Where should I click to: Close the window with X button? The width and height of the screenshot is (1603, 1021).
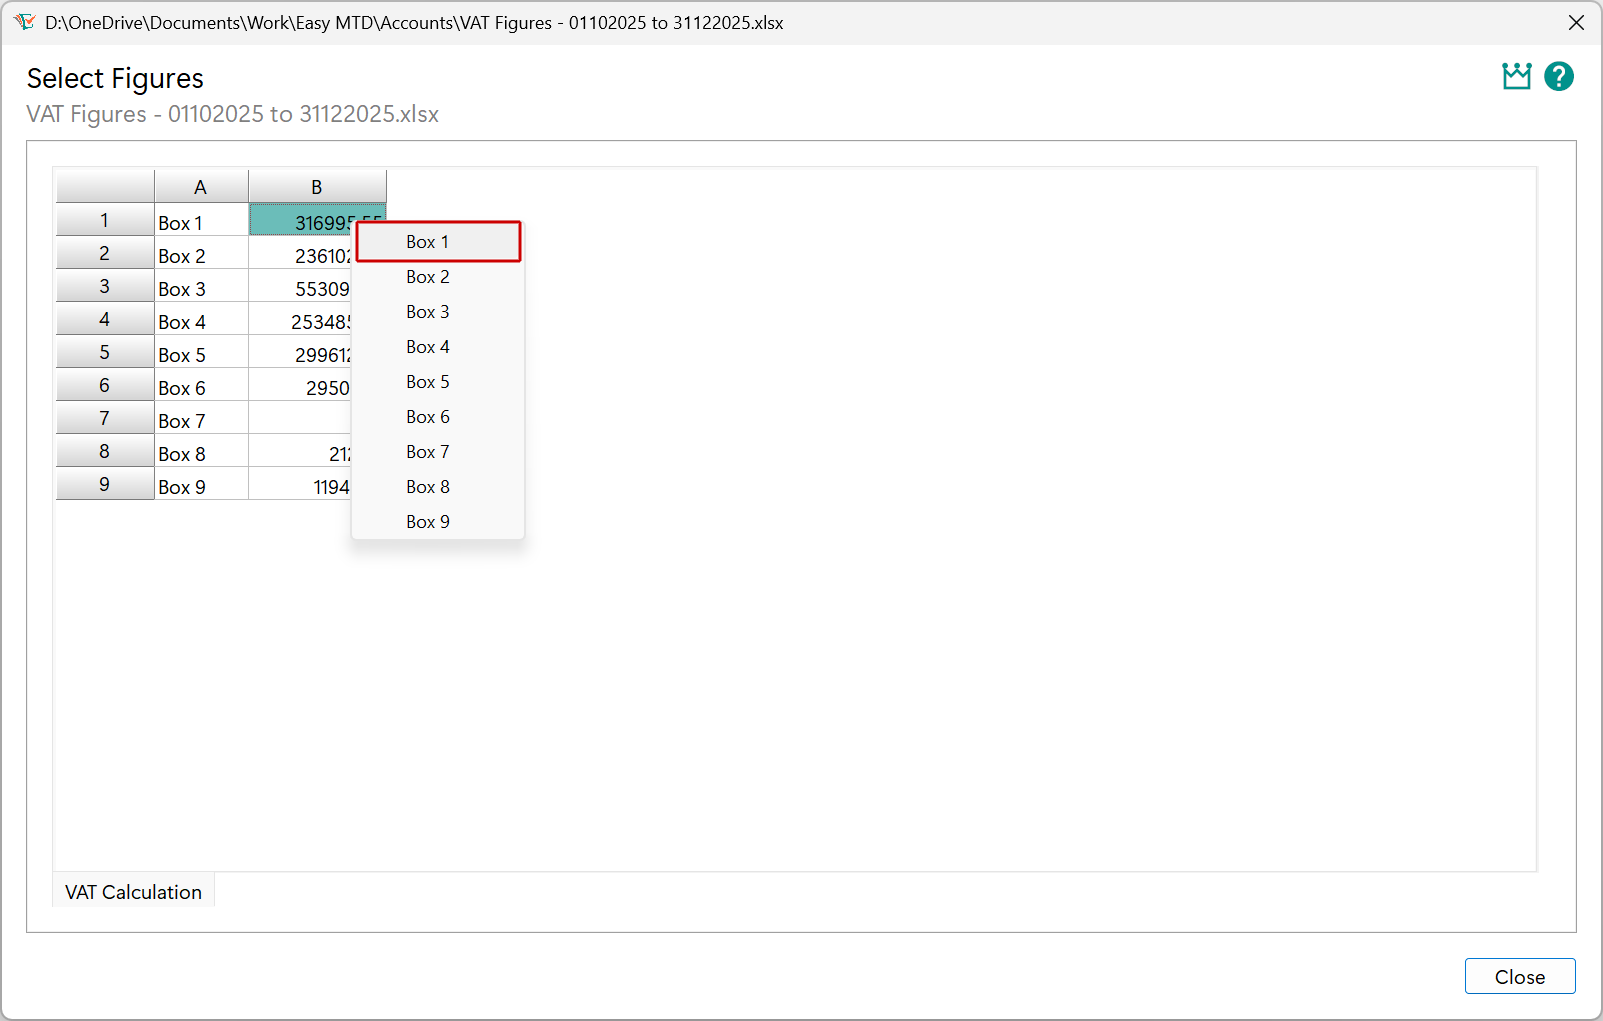pyautogui.click(x=1576, y=22)
